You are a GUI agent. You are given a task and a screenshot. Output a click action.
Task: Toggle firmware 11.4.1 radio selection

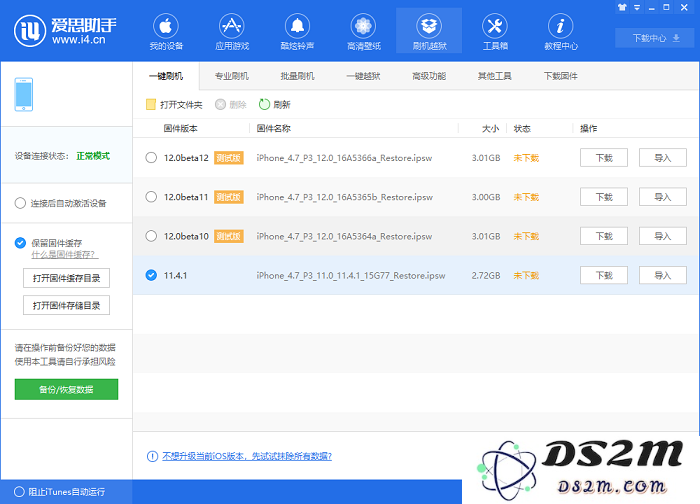151,275
